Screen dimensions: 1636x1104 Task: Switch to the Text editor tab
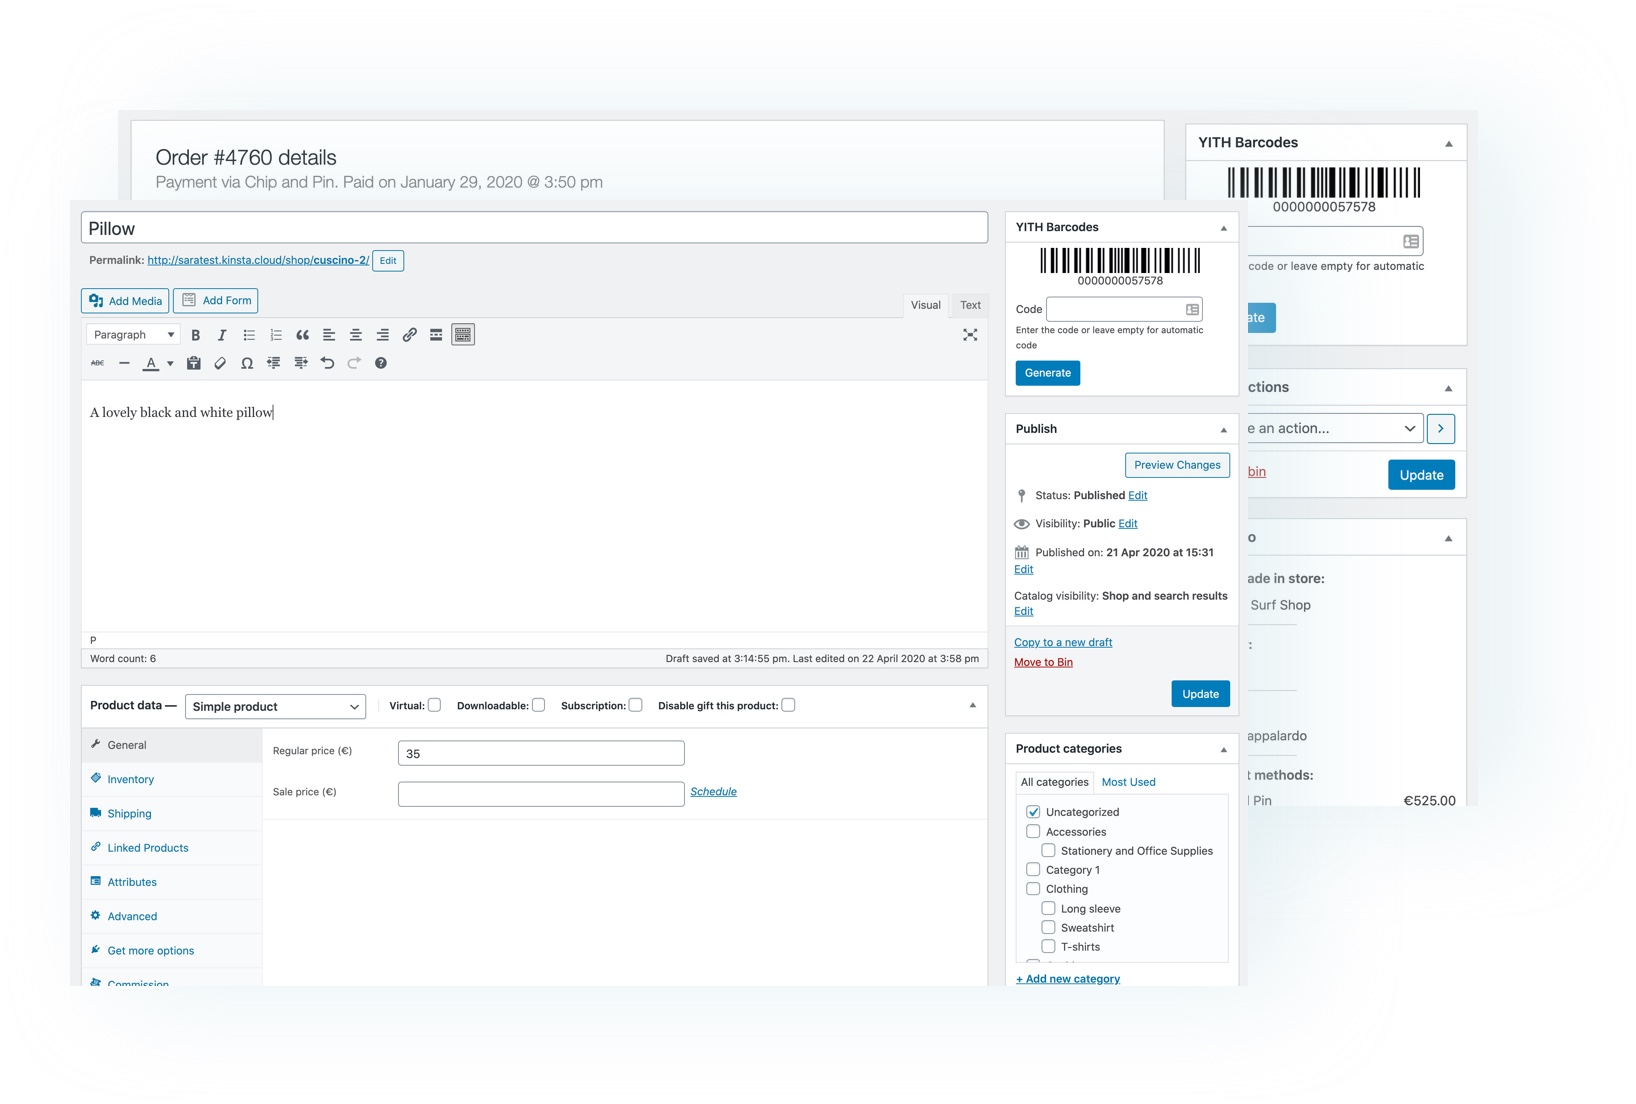pyautogui.click(x=970, y=305)
